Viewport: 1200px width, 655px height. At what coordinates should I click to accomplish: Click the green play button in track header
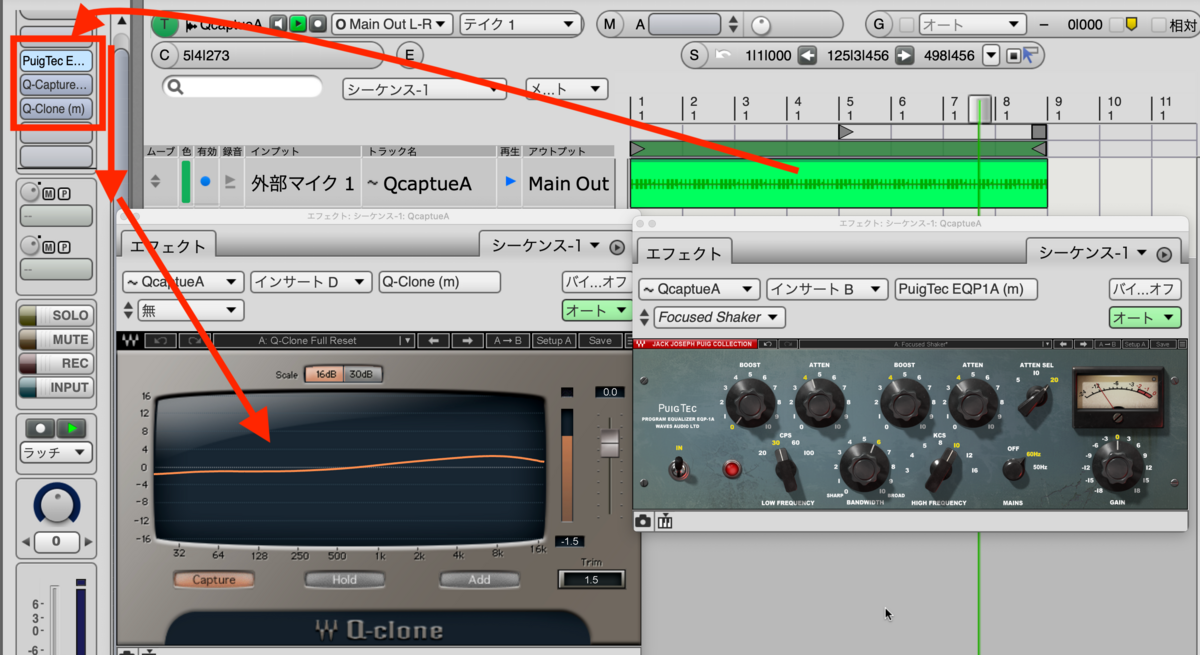297,23
